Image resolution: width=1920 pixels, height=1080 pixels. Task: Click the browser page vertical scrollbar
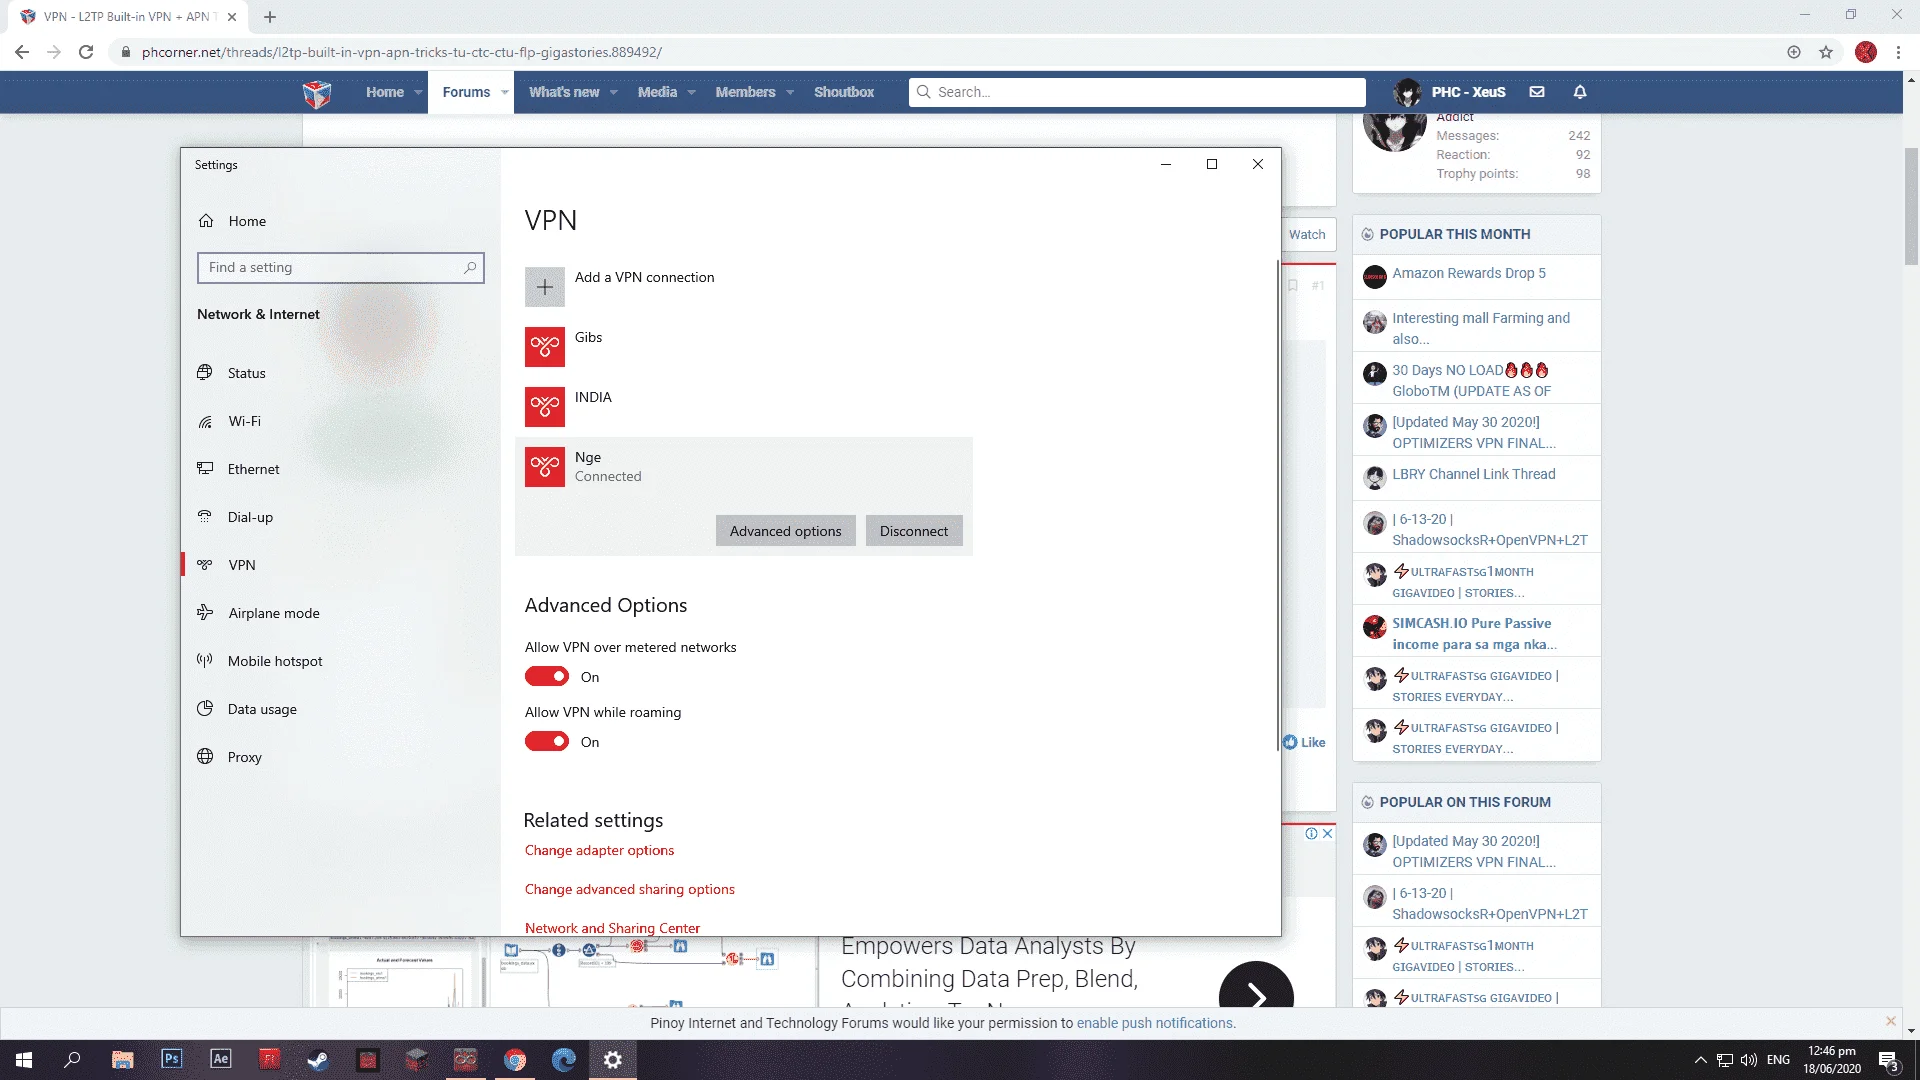(x=1911, y=206)
